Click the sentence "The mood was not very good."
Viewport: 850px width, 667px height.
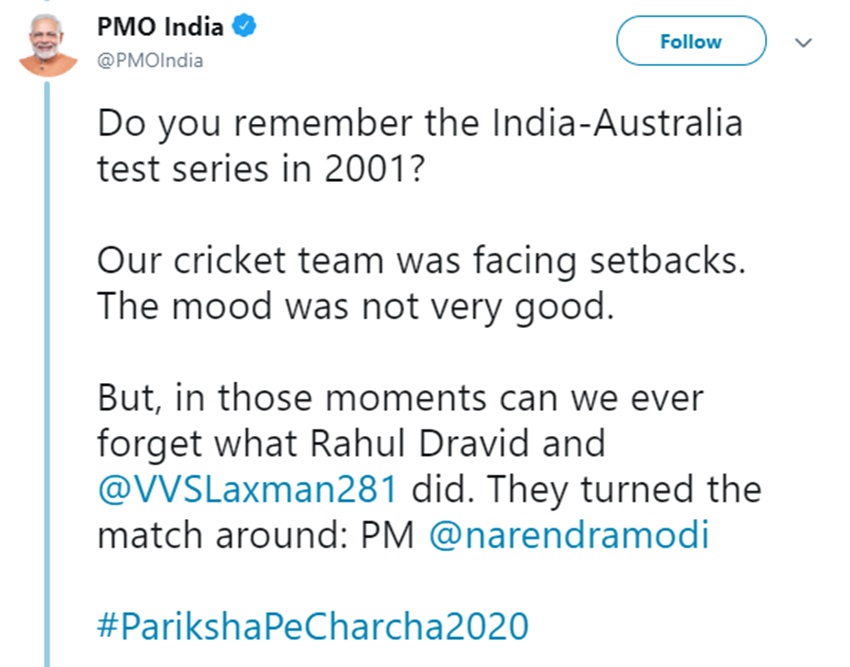point(354,305)
